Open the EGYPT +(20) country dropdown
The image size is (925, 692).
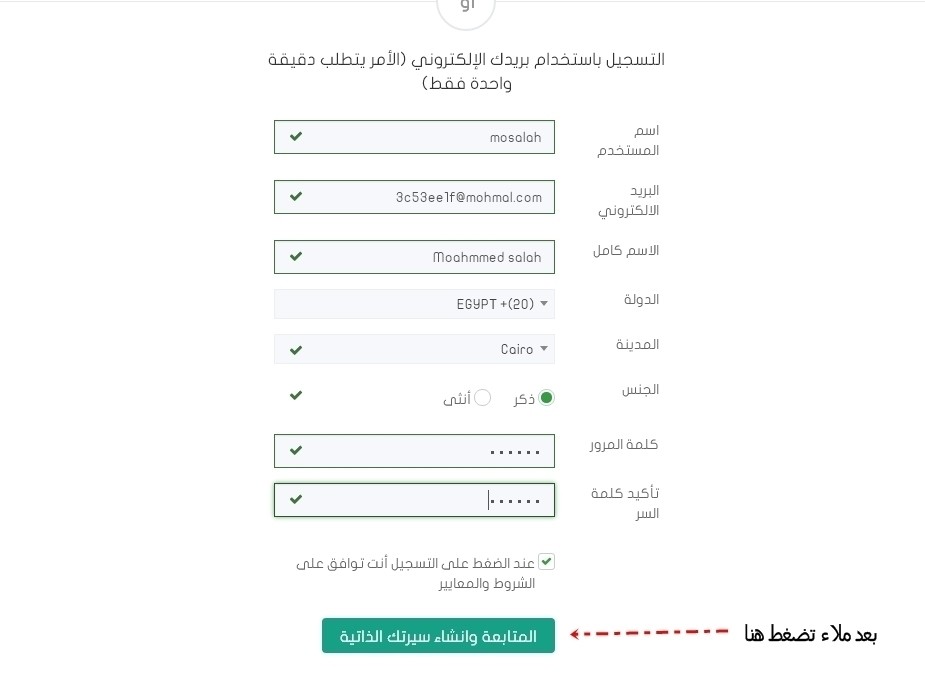pyautogui.click(x=414, y=304)
